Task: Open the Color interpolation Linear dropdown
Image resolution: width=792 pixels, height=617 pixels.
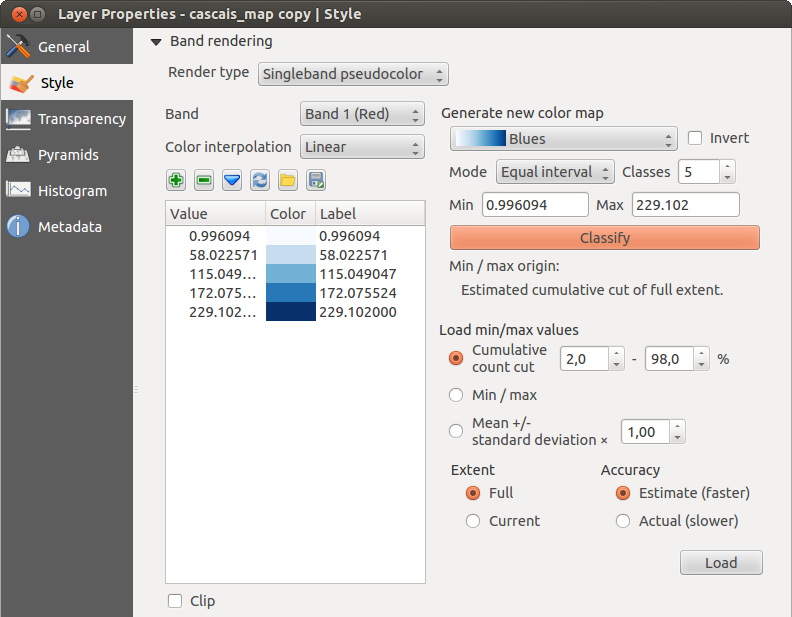Action: [362, 147]
